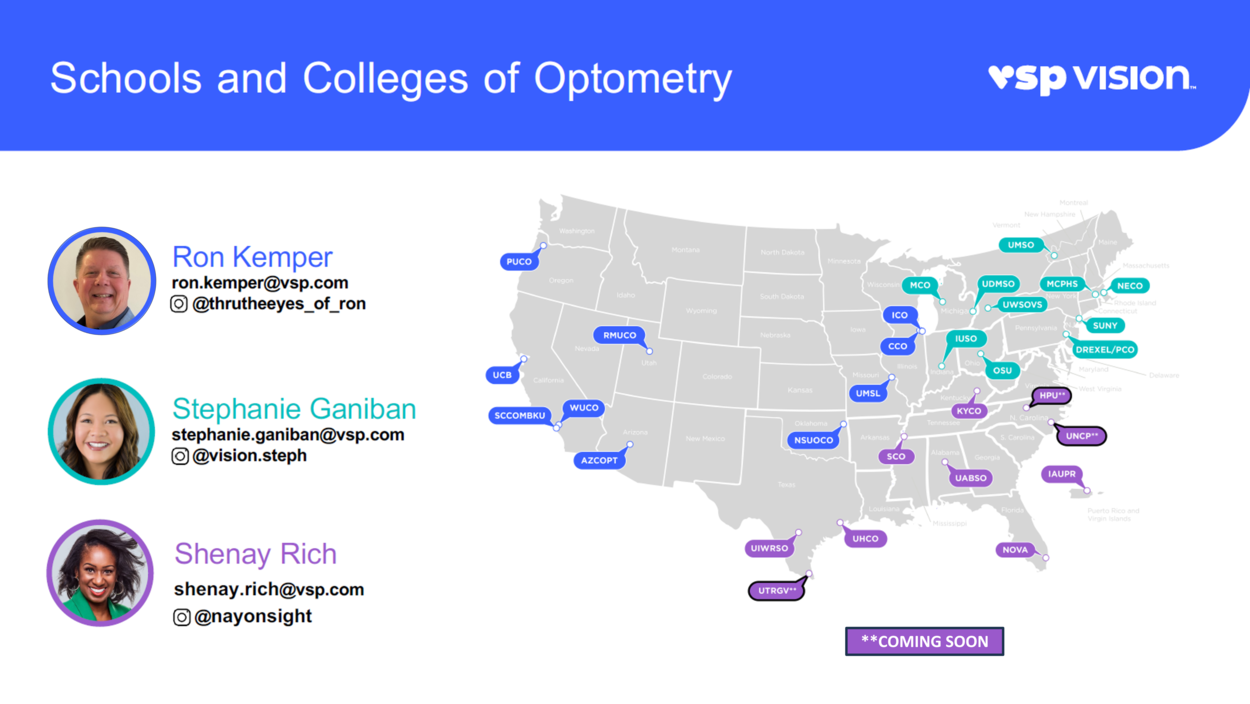This screenshot has width=1250, height=704.
Task: Select the PUCO map marker
Action: 519,262
